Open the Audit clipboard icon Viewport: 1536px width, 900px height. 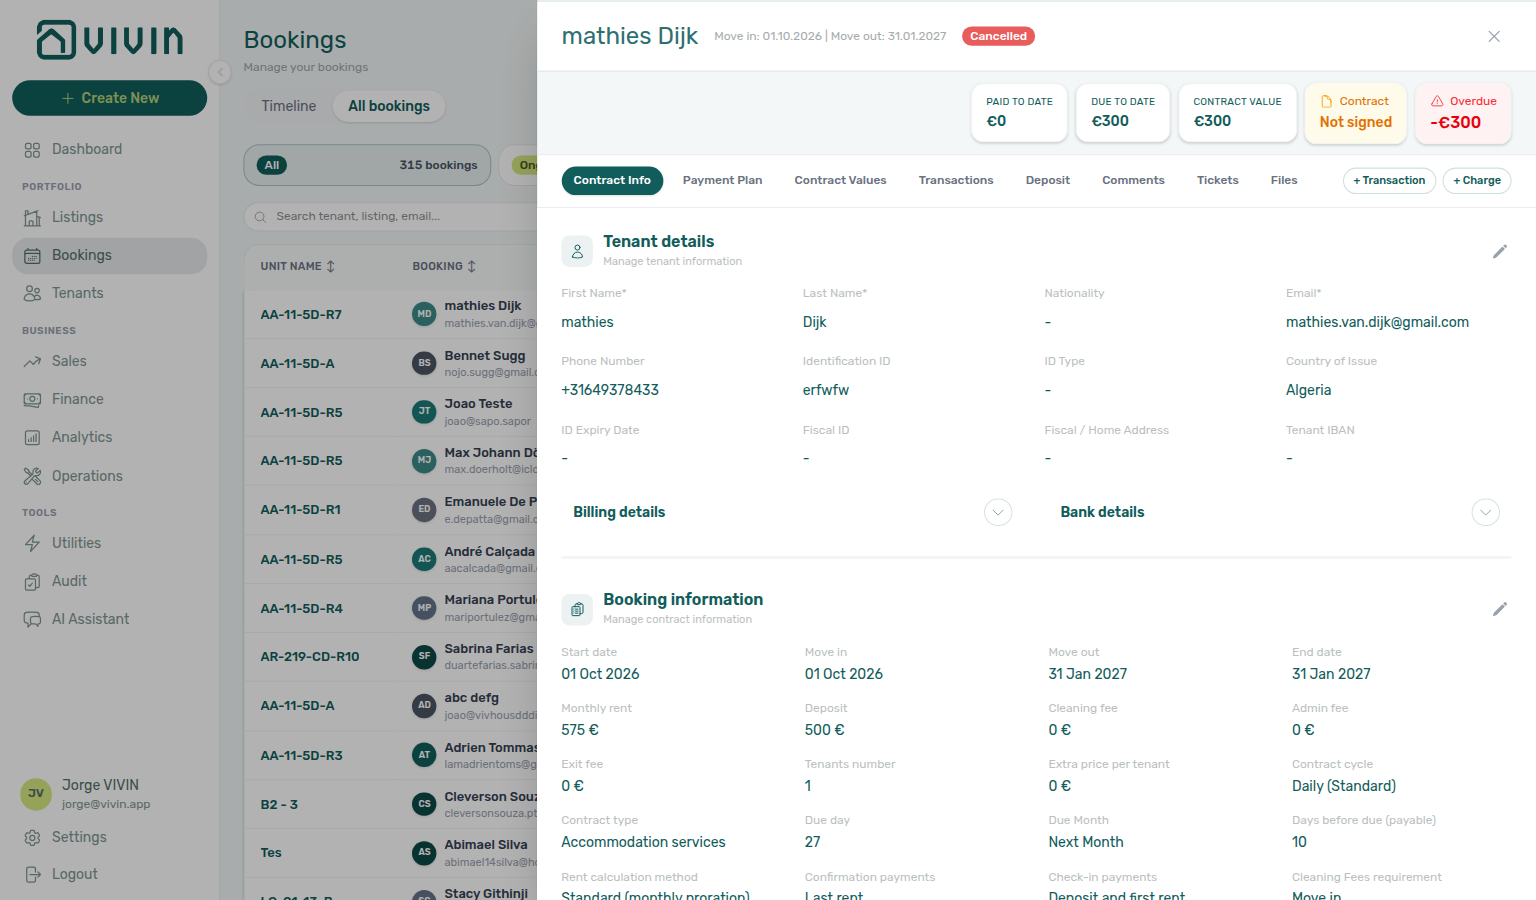(x=33, y=581)
